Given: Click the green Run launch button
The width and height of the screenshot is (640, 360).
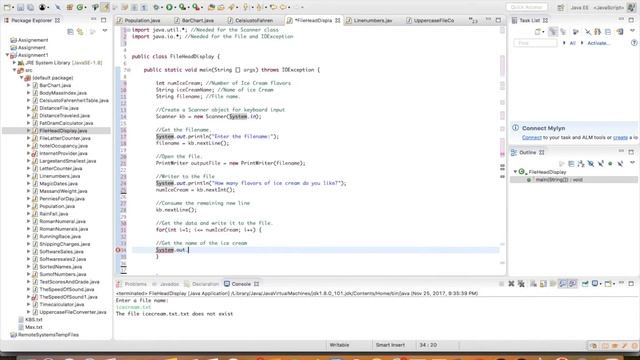Looking at the screenshot, I should pos(169,7).
